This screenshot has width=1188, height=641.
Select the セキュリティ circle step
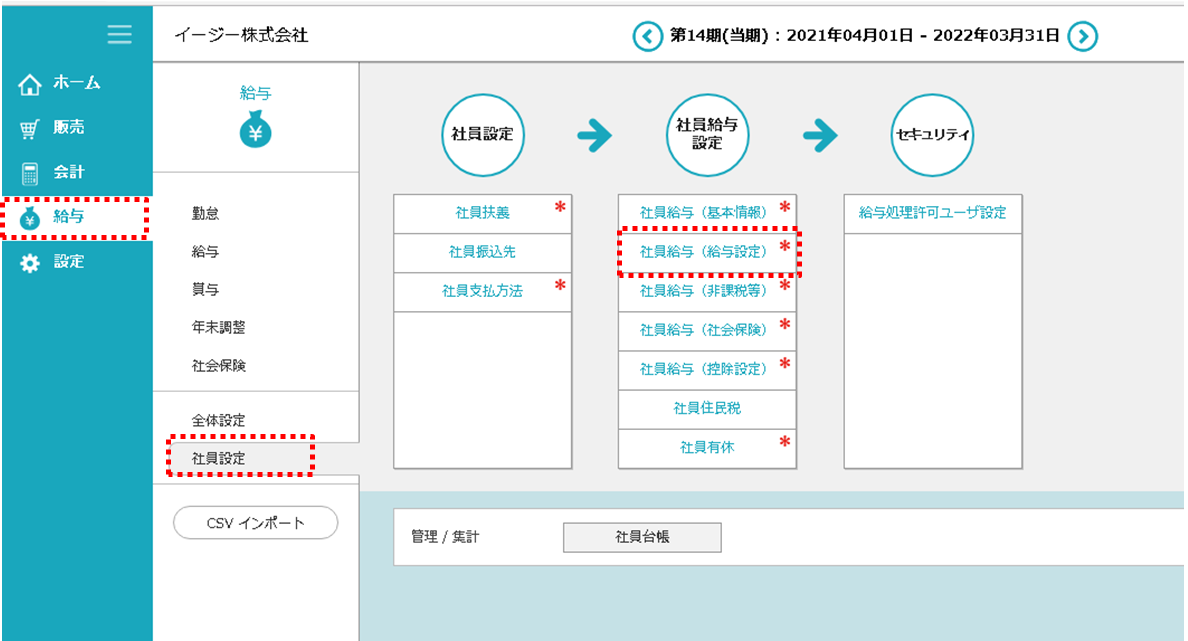click(x=932, y=135)
